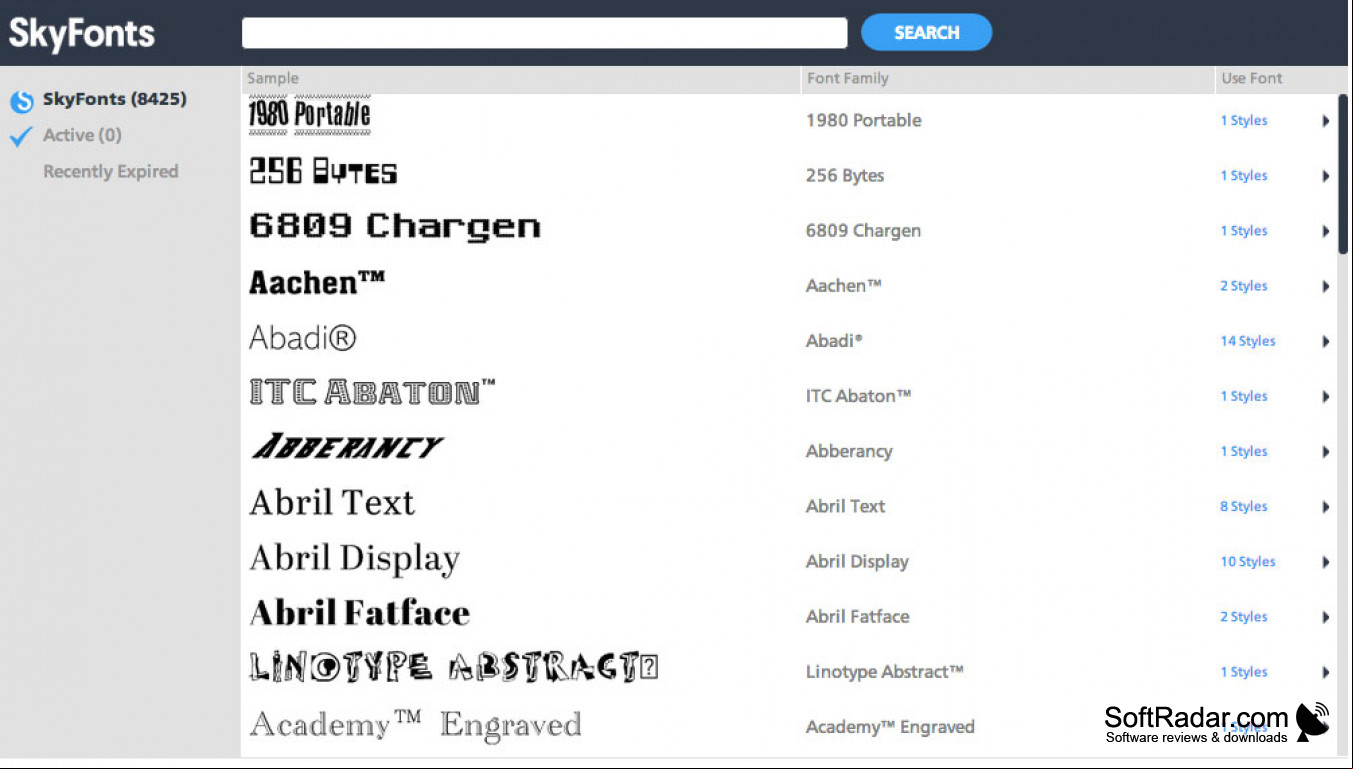Image resolution: width=1353 pixels, height=769 pixels.
Task: Click the Abadi font sample
Action: coord(302,337)
